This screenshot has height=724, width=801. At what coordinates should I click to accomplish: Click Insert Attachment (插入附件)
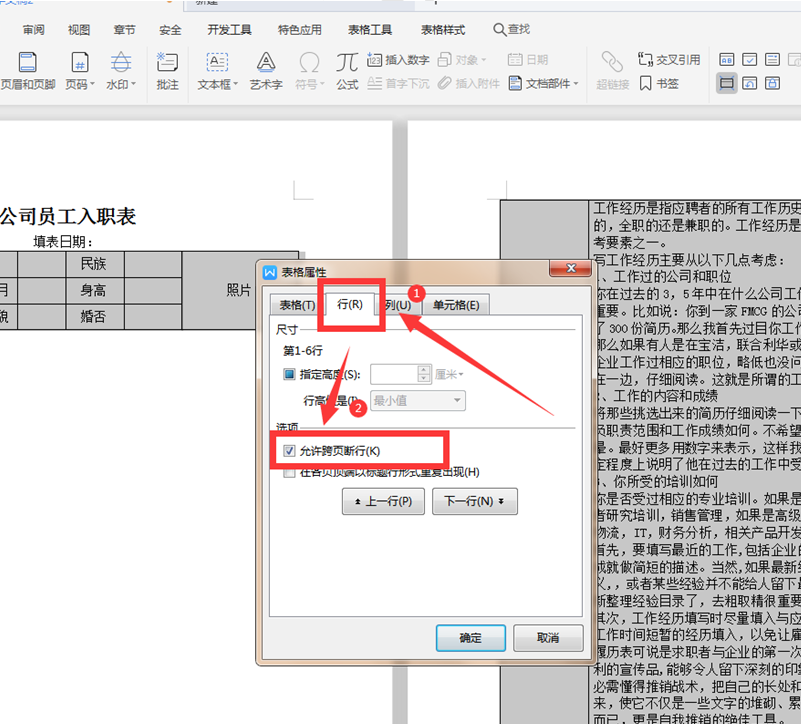(468, 83)
